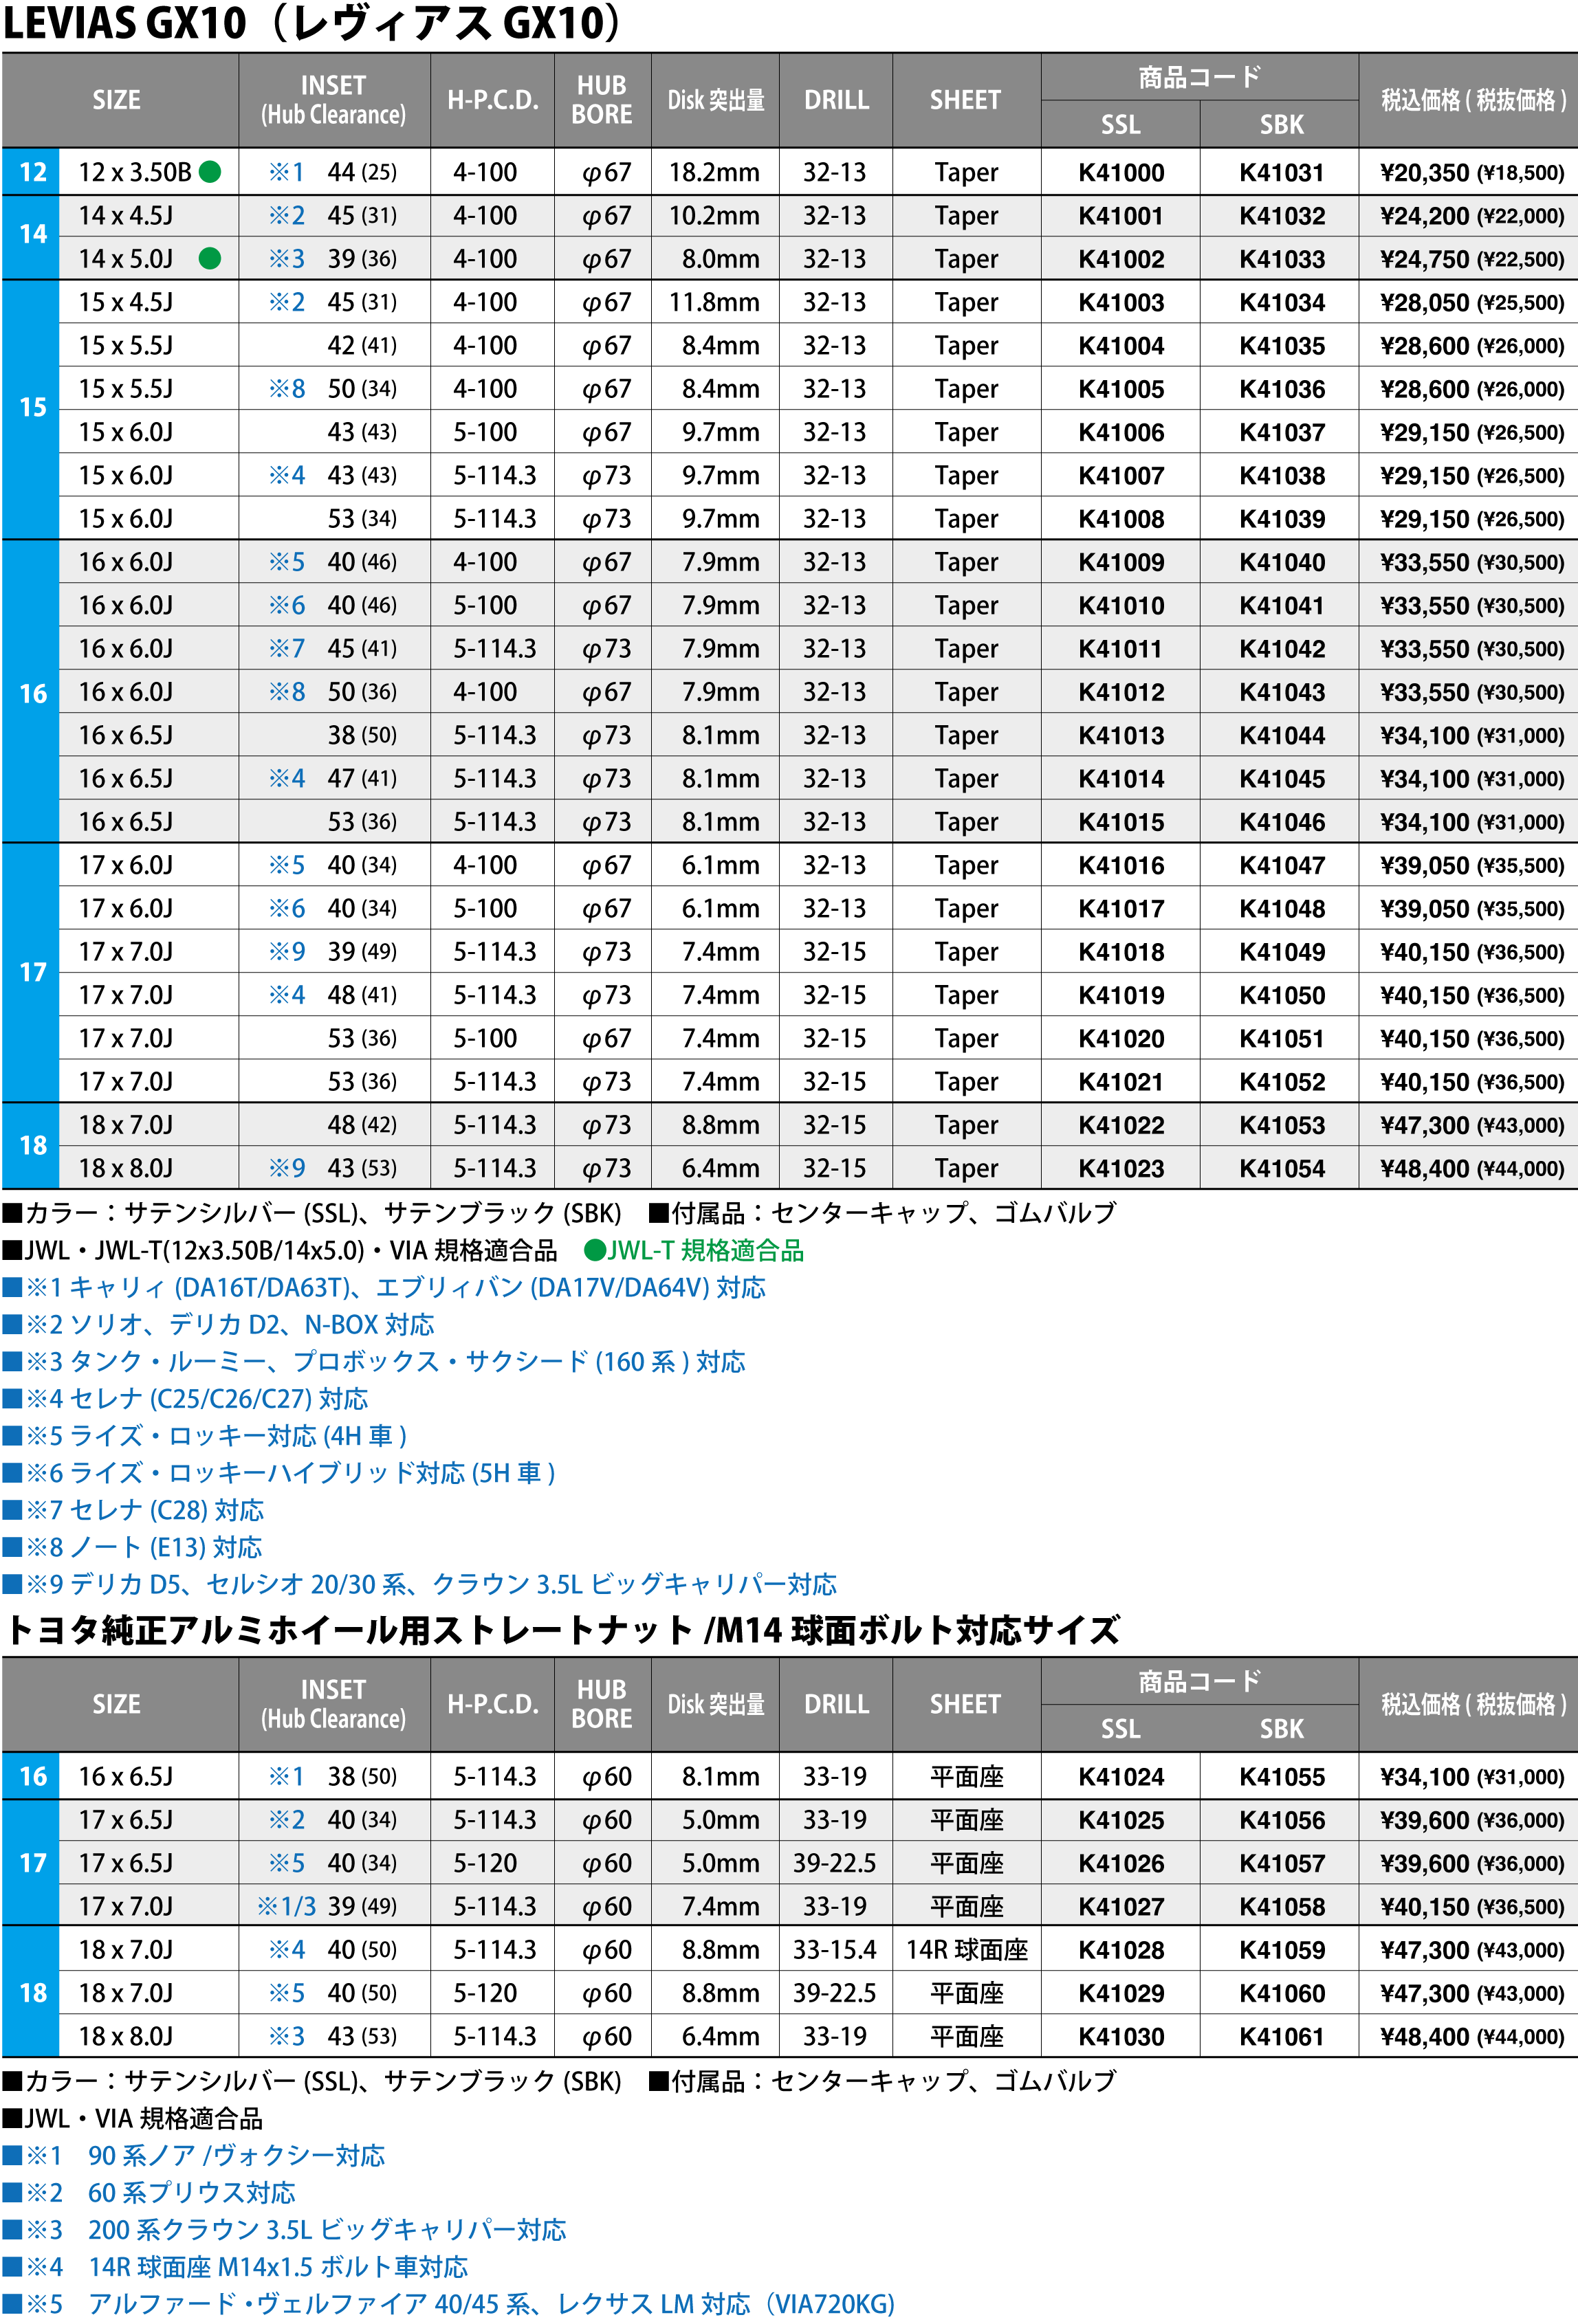
Task: Click the price ¥24,200 (¥22,000)
Action: pos(1472,216)
